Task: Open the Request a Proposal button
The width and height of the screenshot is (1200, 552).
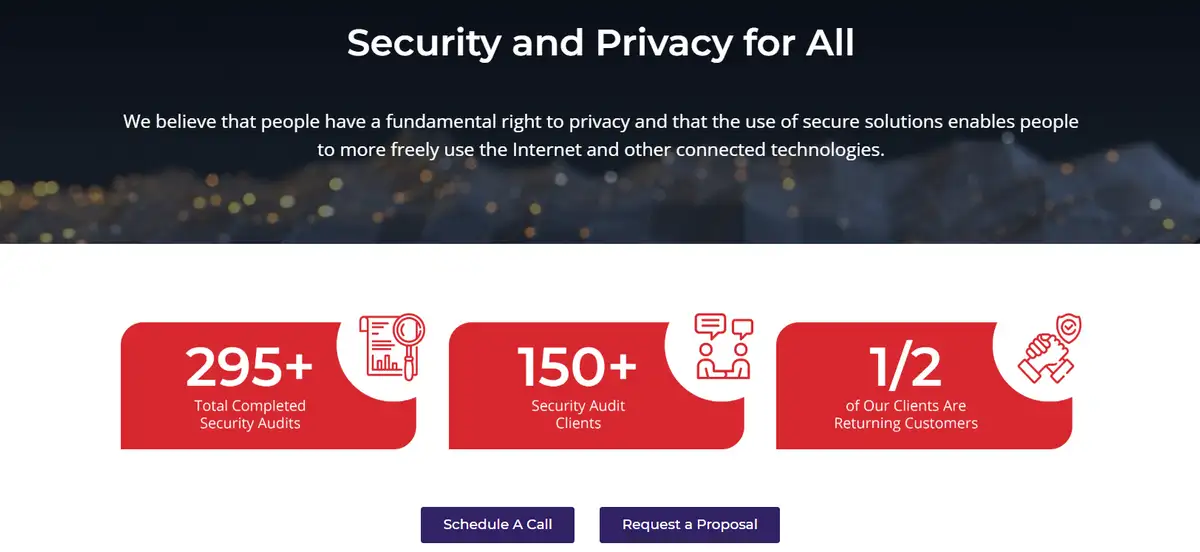Action: (689, 524)
